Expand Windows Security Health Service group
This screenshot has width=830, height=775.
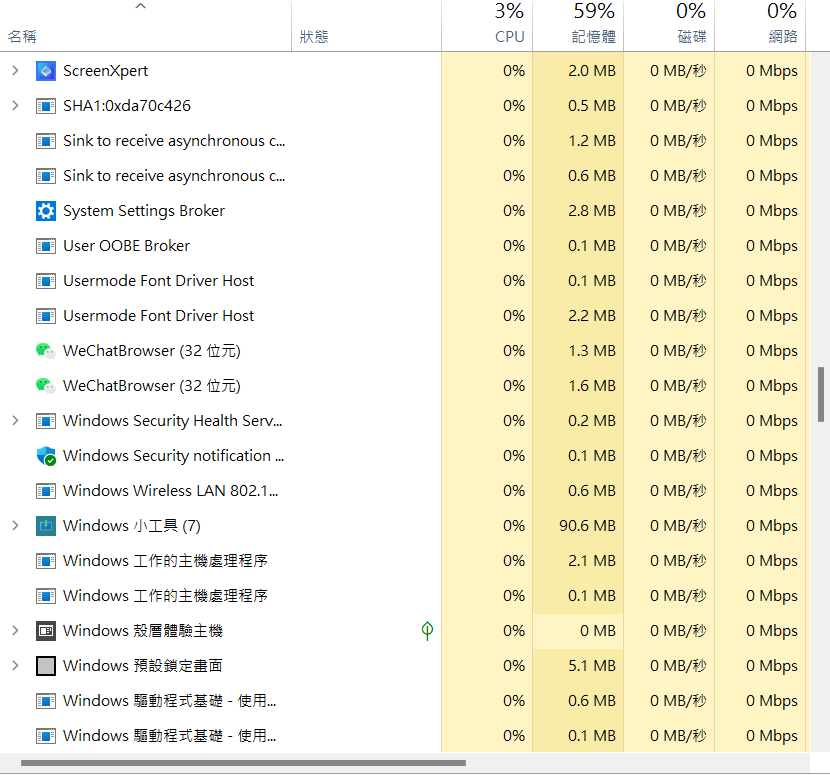point(15,420)
